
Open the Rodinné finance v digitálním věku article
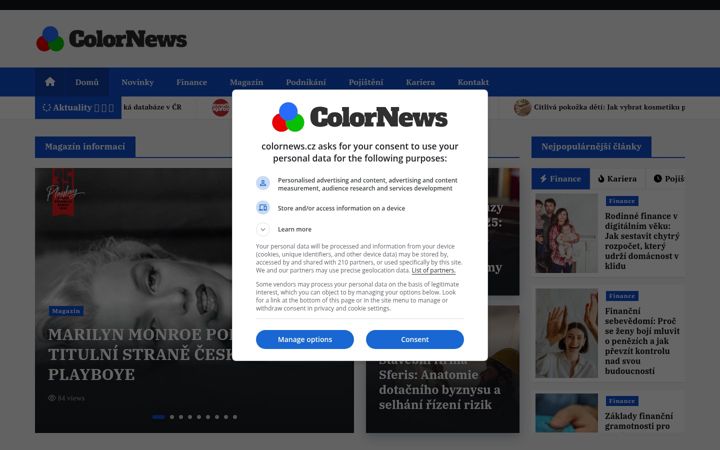pyautogui.click(x=642, y=241)
